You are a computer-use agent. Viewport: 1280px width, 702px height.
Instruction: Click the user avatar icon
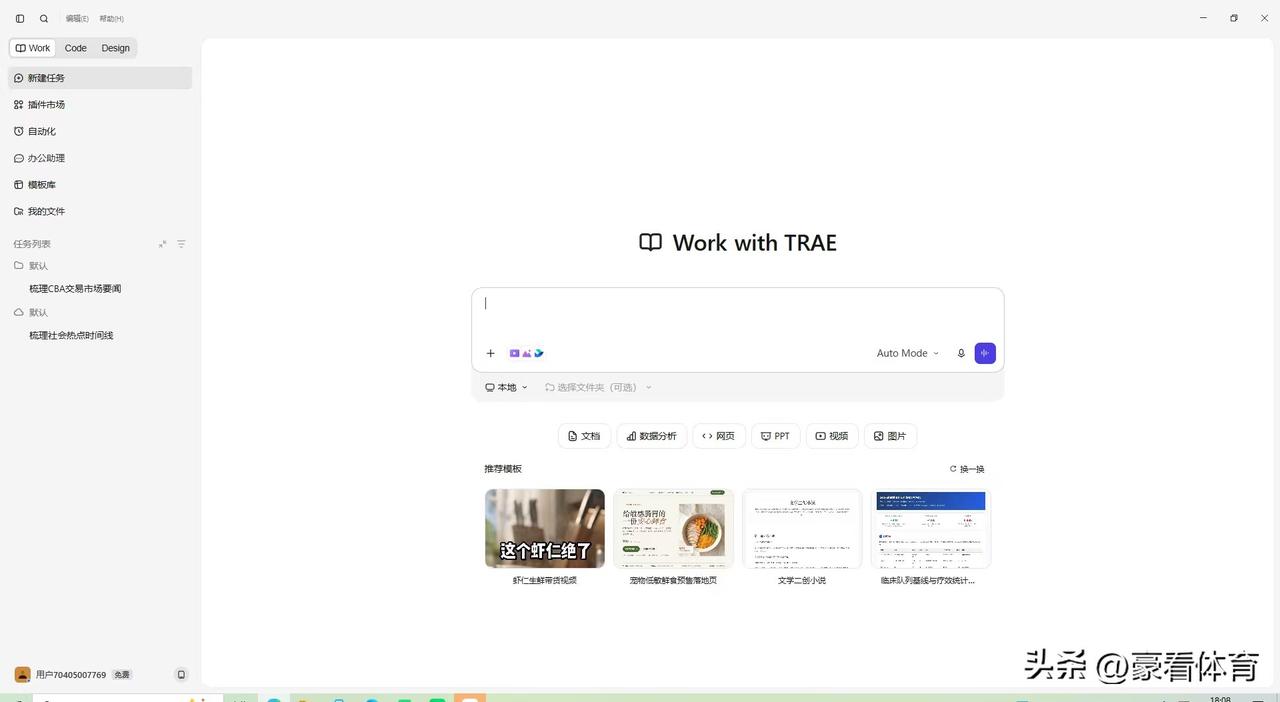coord(22,675)
